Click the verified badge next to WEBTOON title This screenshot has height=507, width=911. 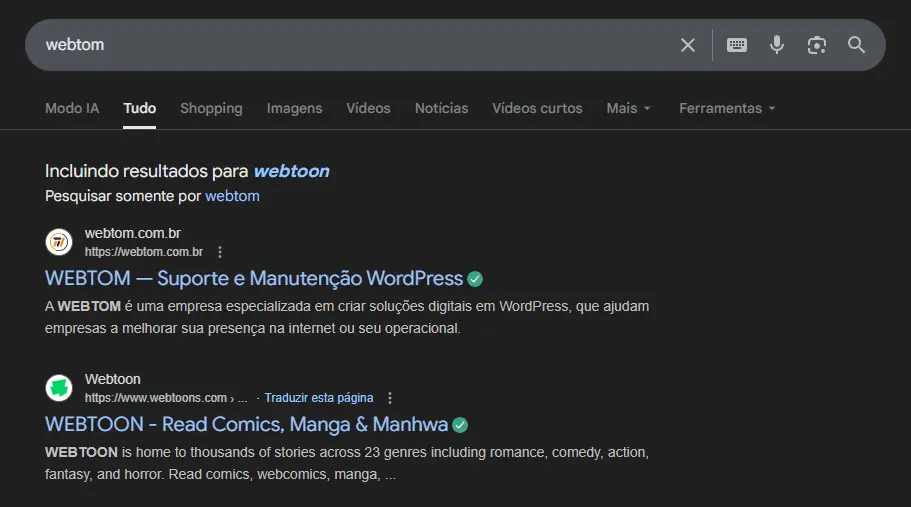point(460,425)
